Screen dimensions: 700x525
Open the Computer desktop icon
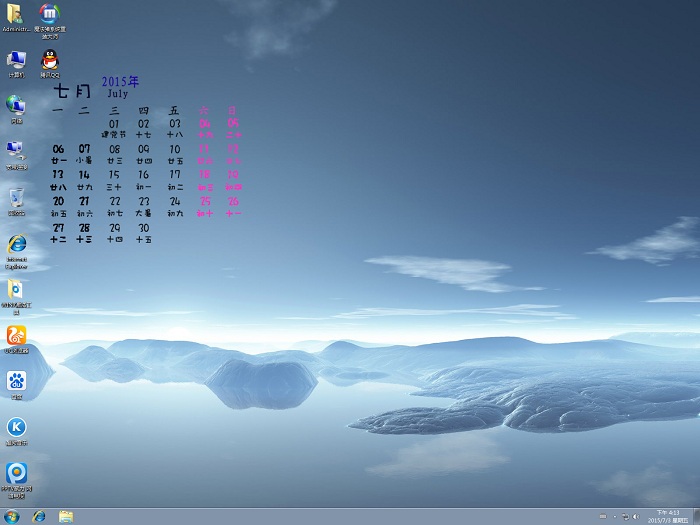[16, 60]
